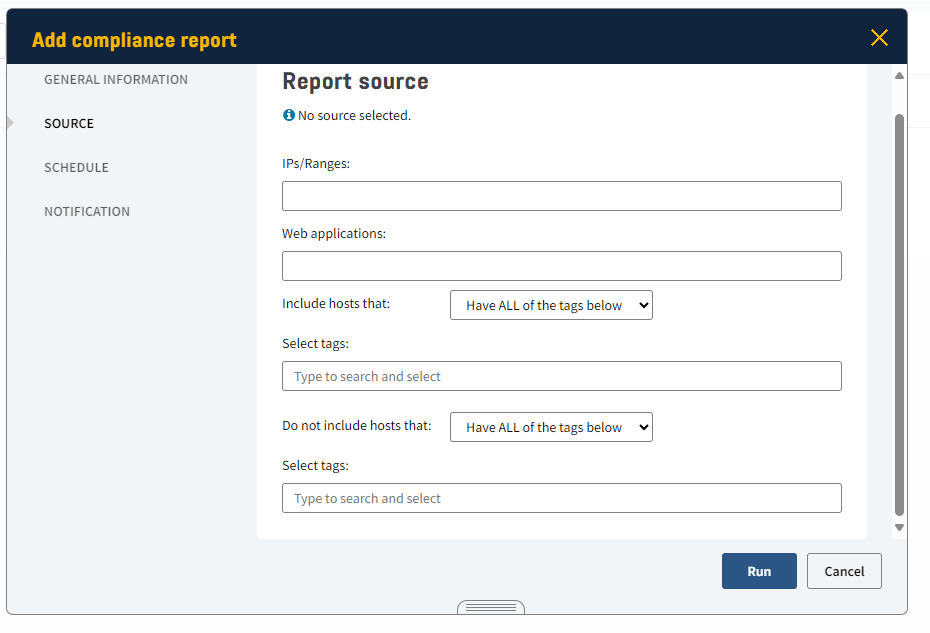This screenshot has width=930, height=633.
Task: Open the Do not include hosts dropdown
Action: pyautogui.click(x=551, y=427)
